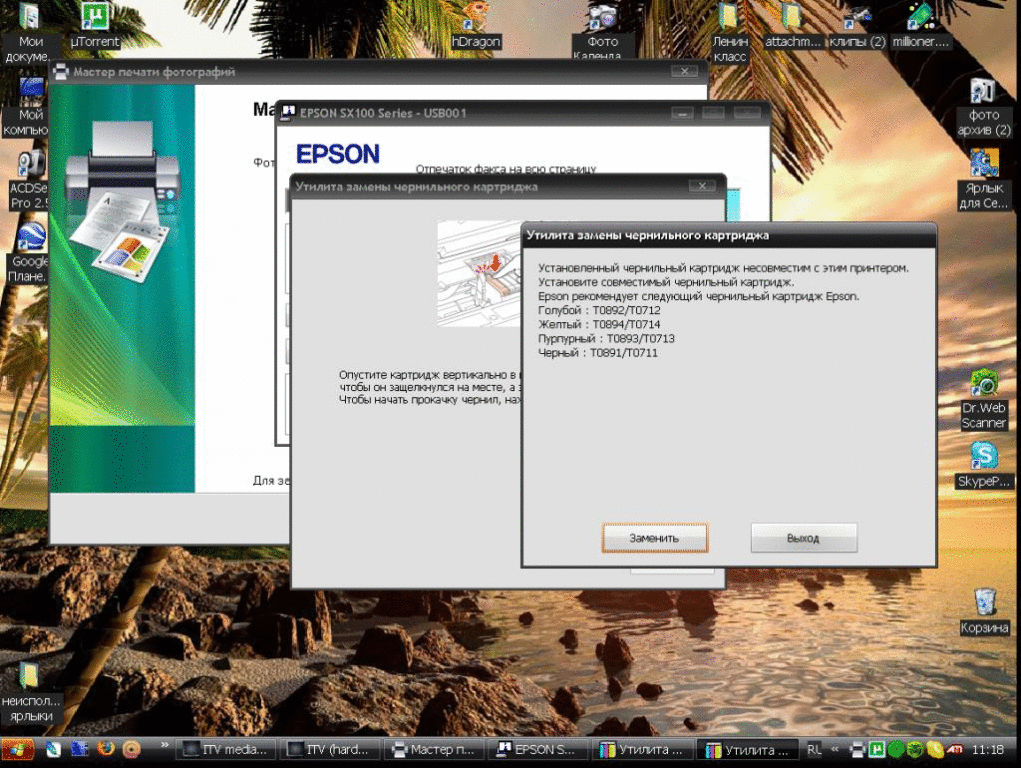Open the millioner desktop shortcut
This screenshot has width=1021, height=768.
[921, 26]
